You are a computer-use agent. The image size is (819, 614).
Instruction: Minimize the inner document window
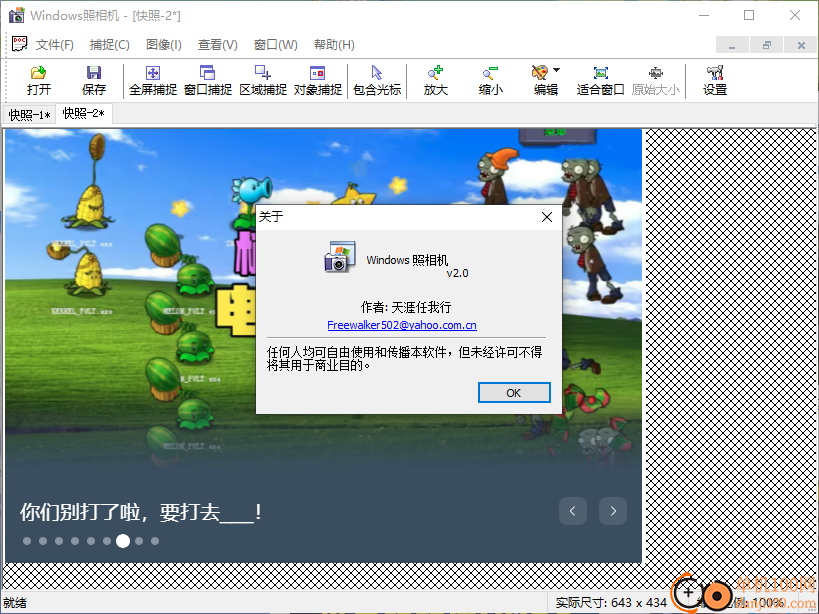click(732, 45)
